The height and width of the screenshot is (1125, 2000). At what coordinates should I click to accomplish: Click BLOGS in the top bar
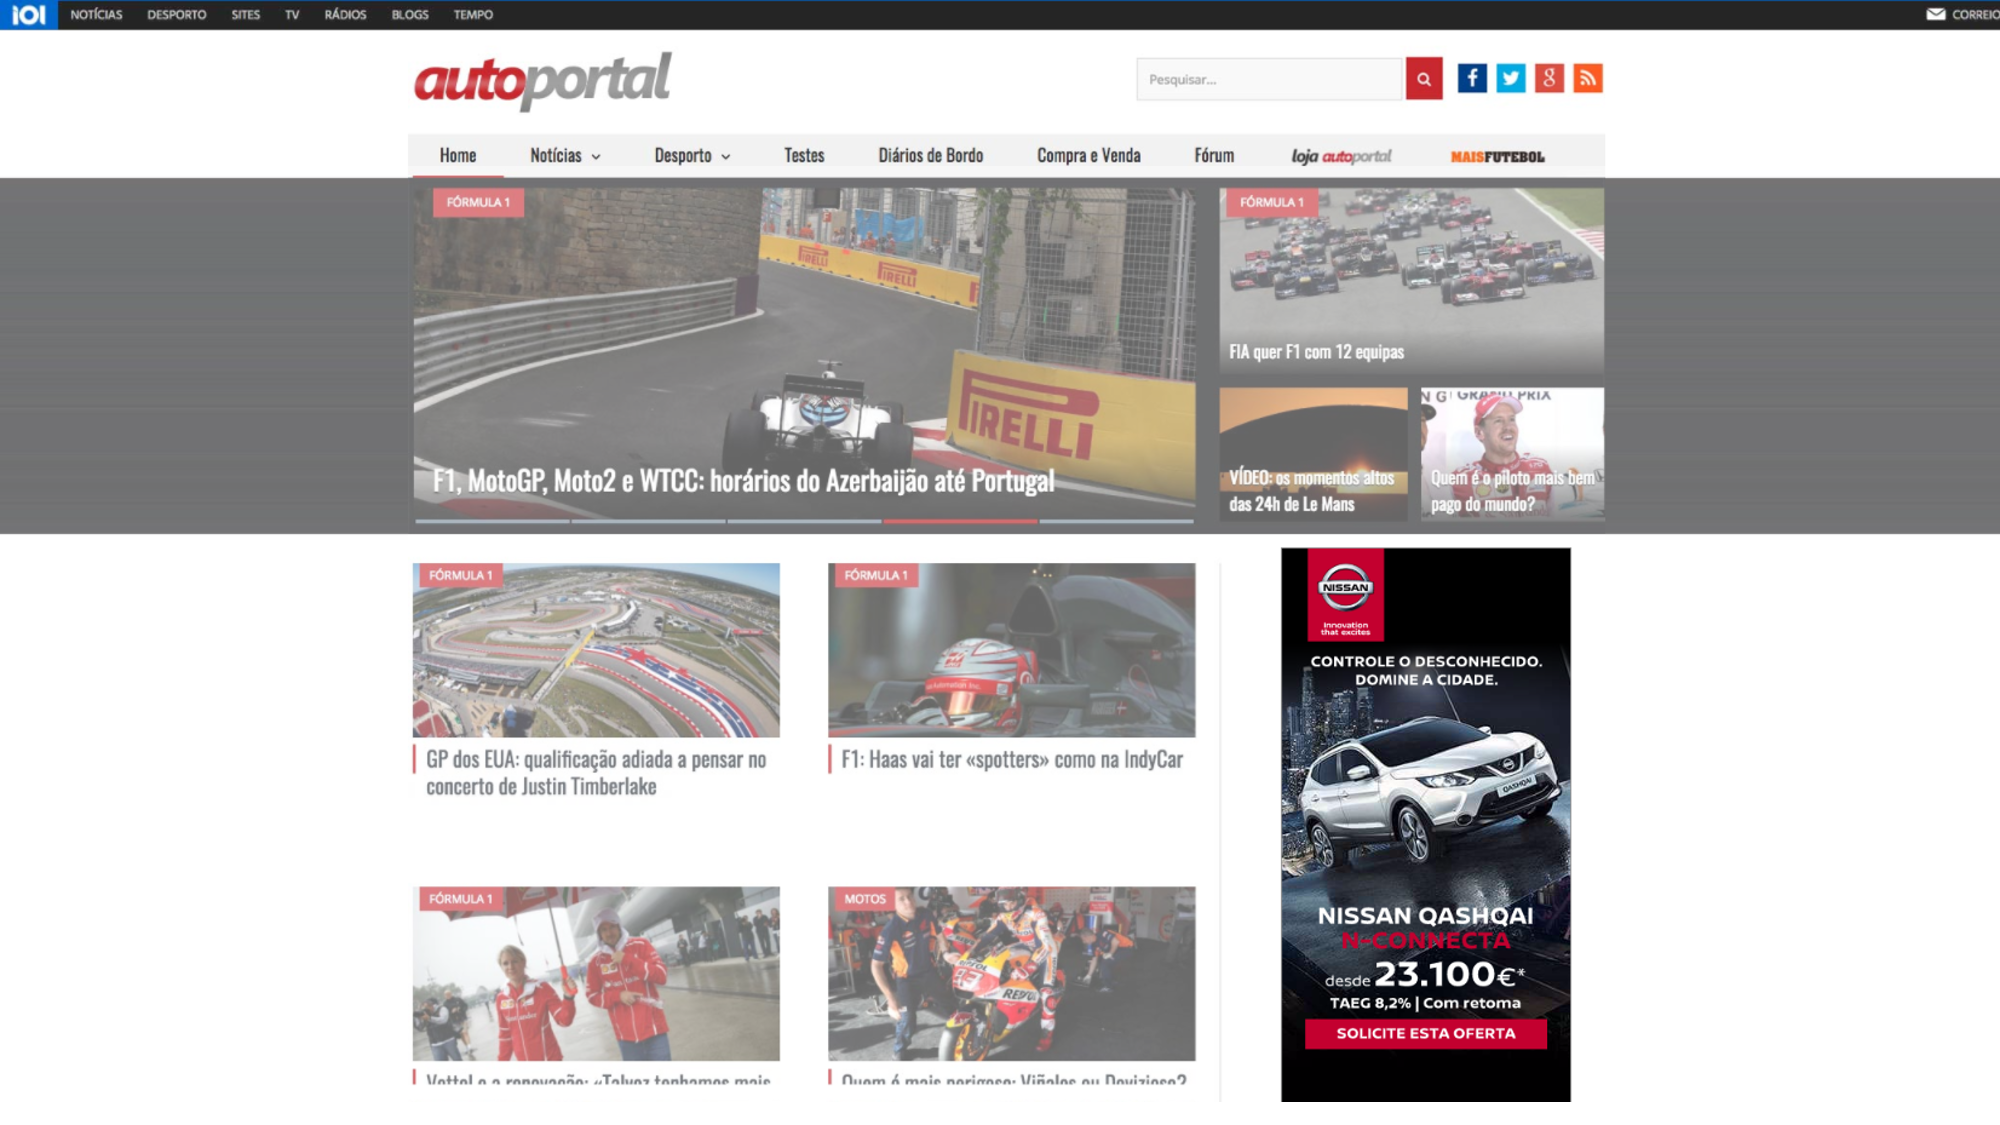410,15
